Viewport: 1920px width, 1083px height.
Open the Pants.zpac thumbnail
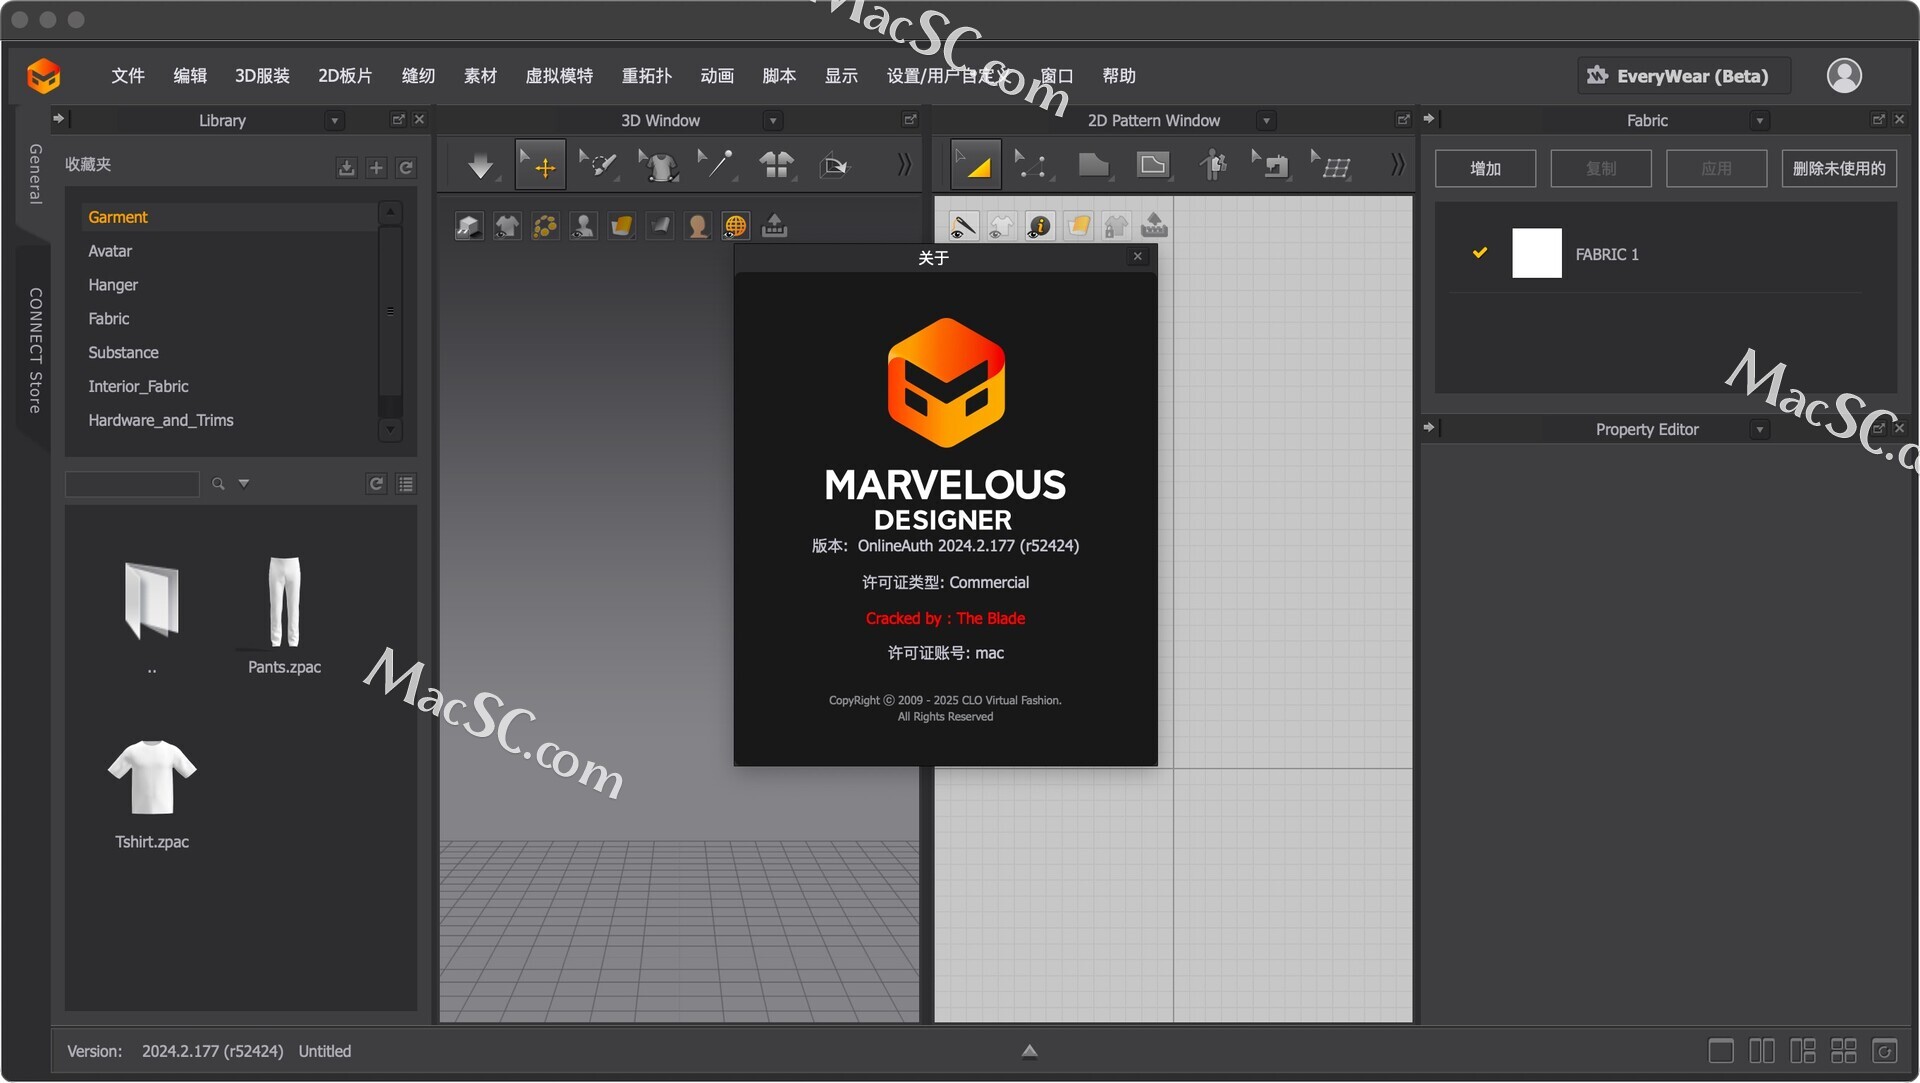(x=284, y=603)
